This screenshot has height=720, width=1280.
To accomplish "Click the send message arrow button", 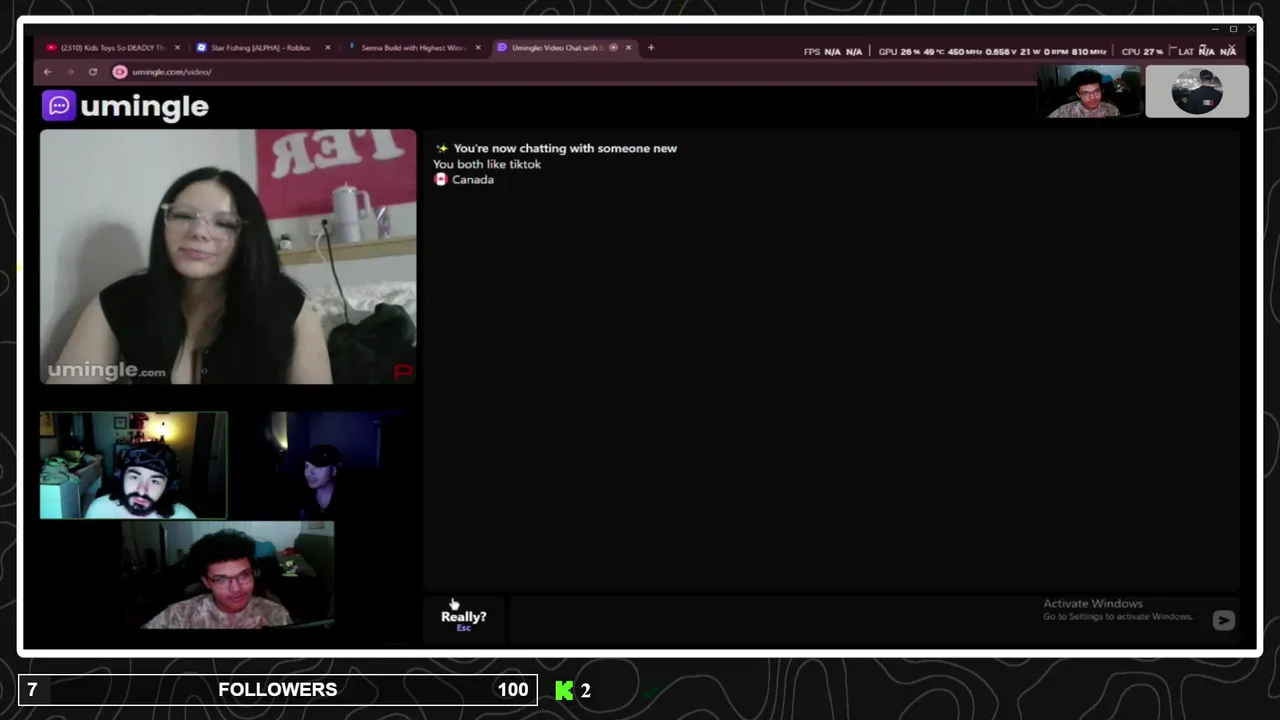I will 1223,621.
